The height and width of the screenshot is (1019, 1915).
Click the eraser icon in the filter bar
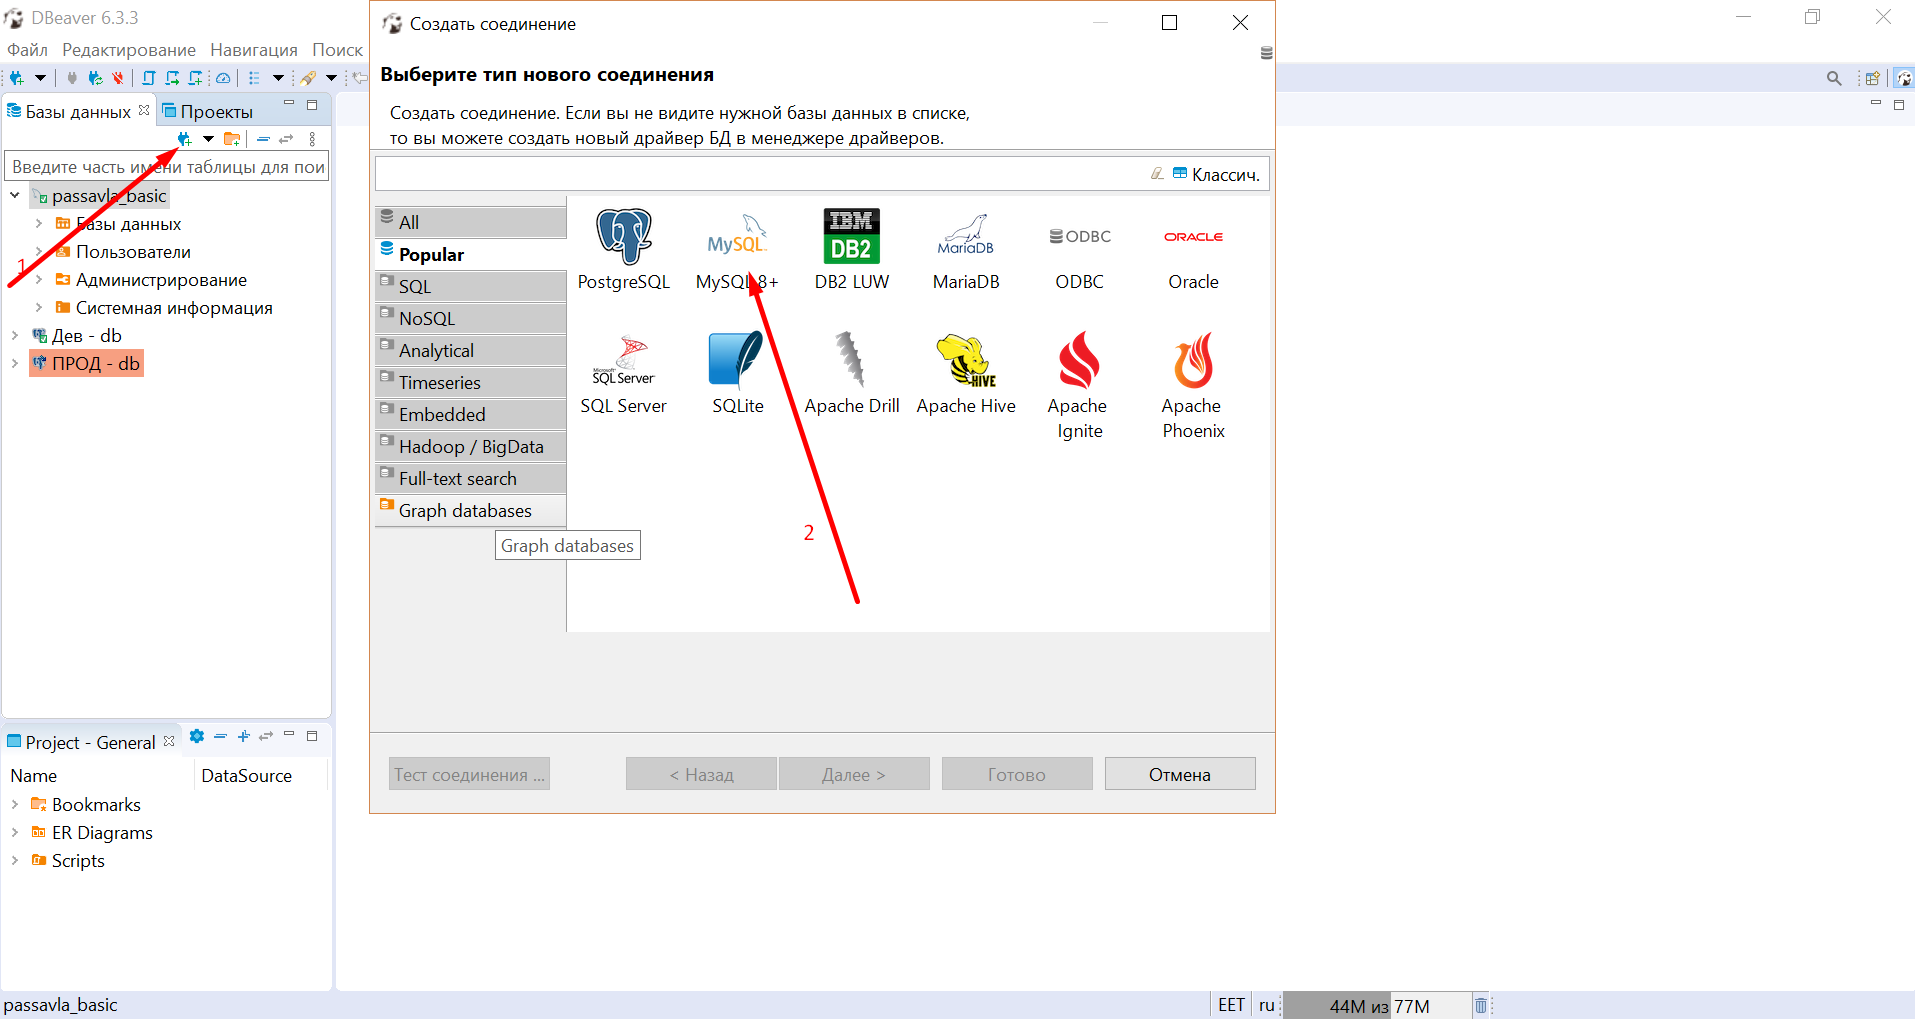(1157, 173)
